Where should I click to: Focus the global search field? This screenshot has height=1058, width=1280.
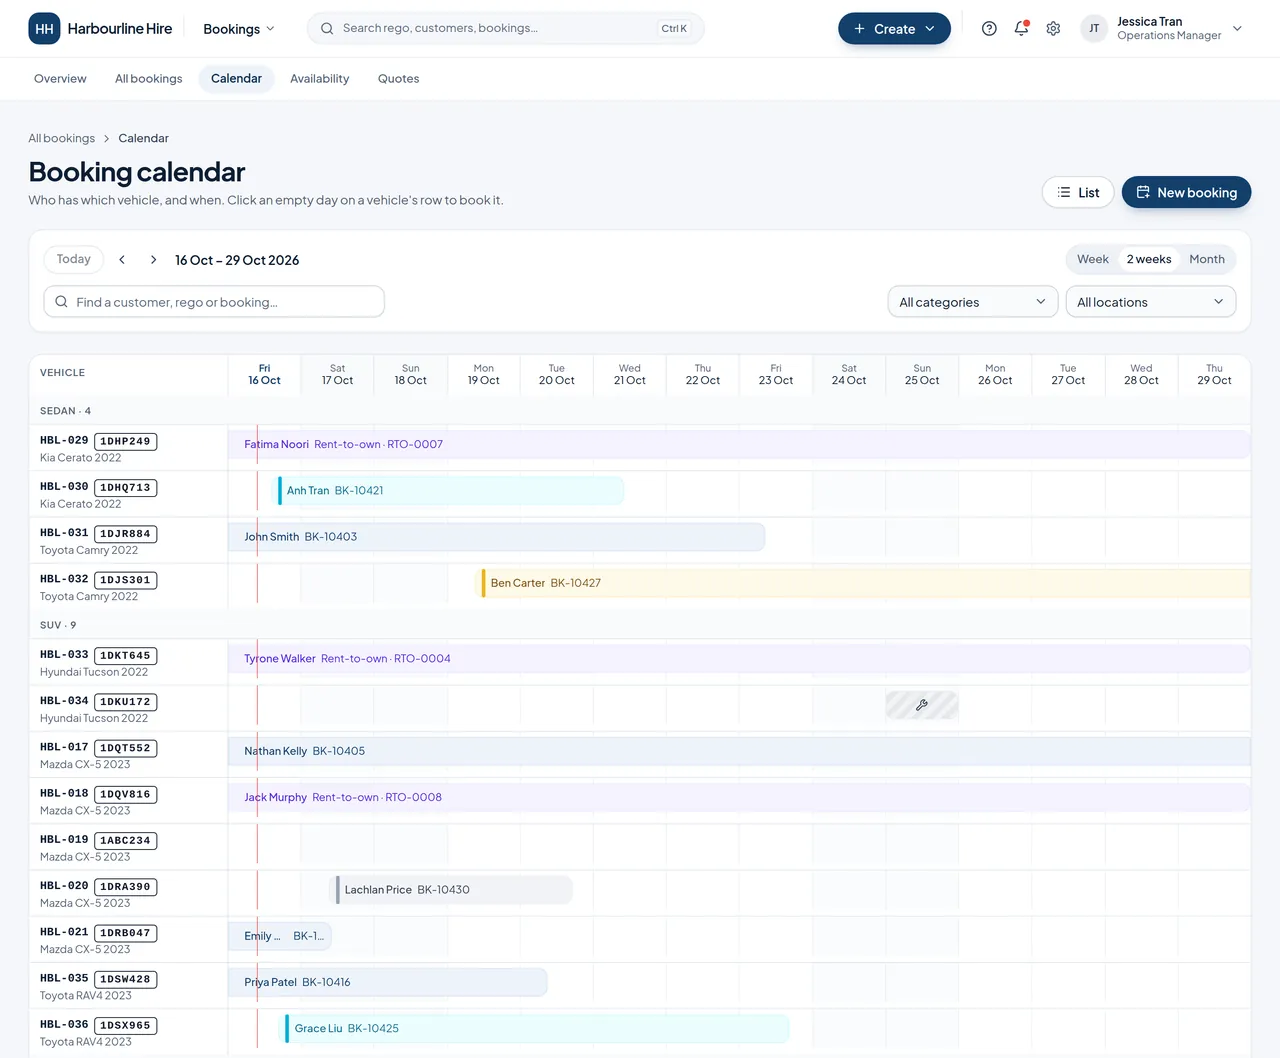tap(506, 29)
